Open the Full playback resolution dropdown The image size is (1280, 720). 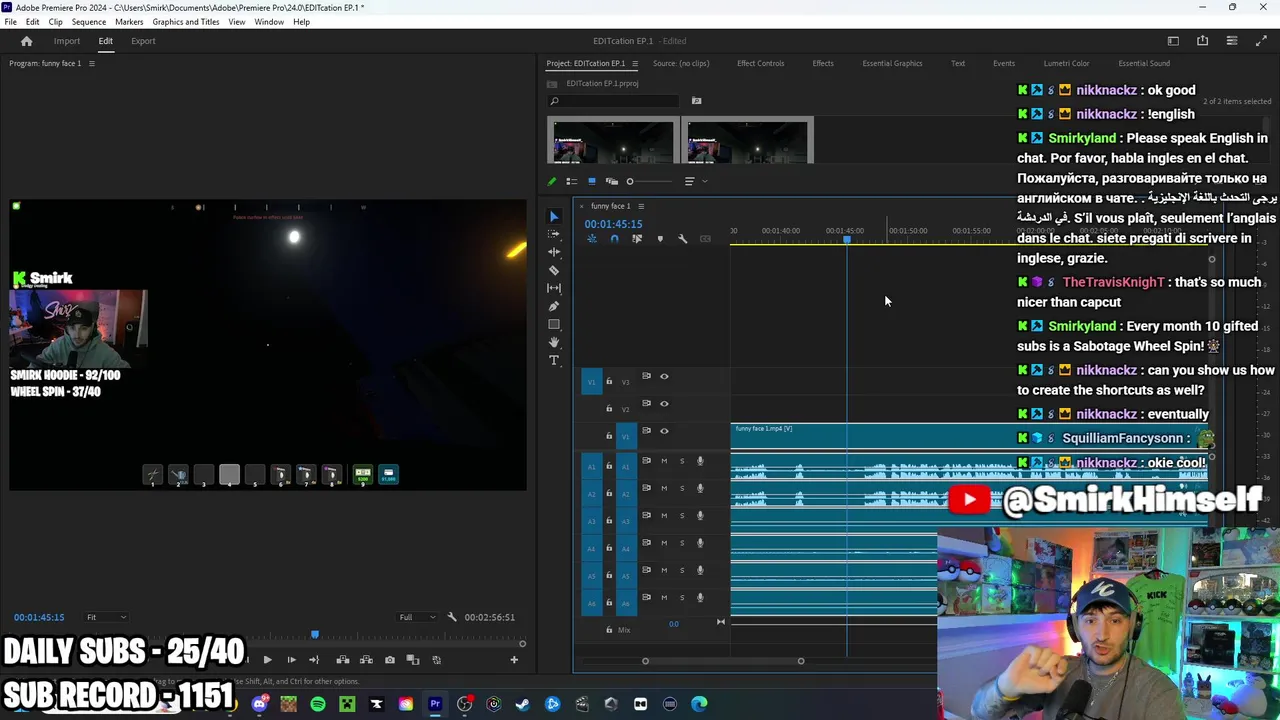418,617
